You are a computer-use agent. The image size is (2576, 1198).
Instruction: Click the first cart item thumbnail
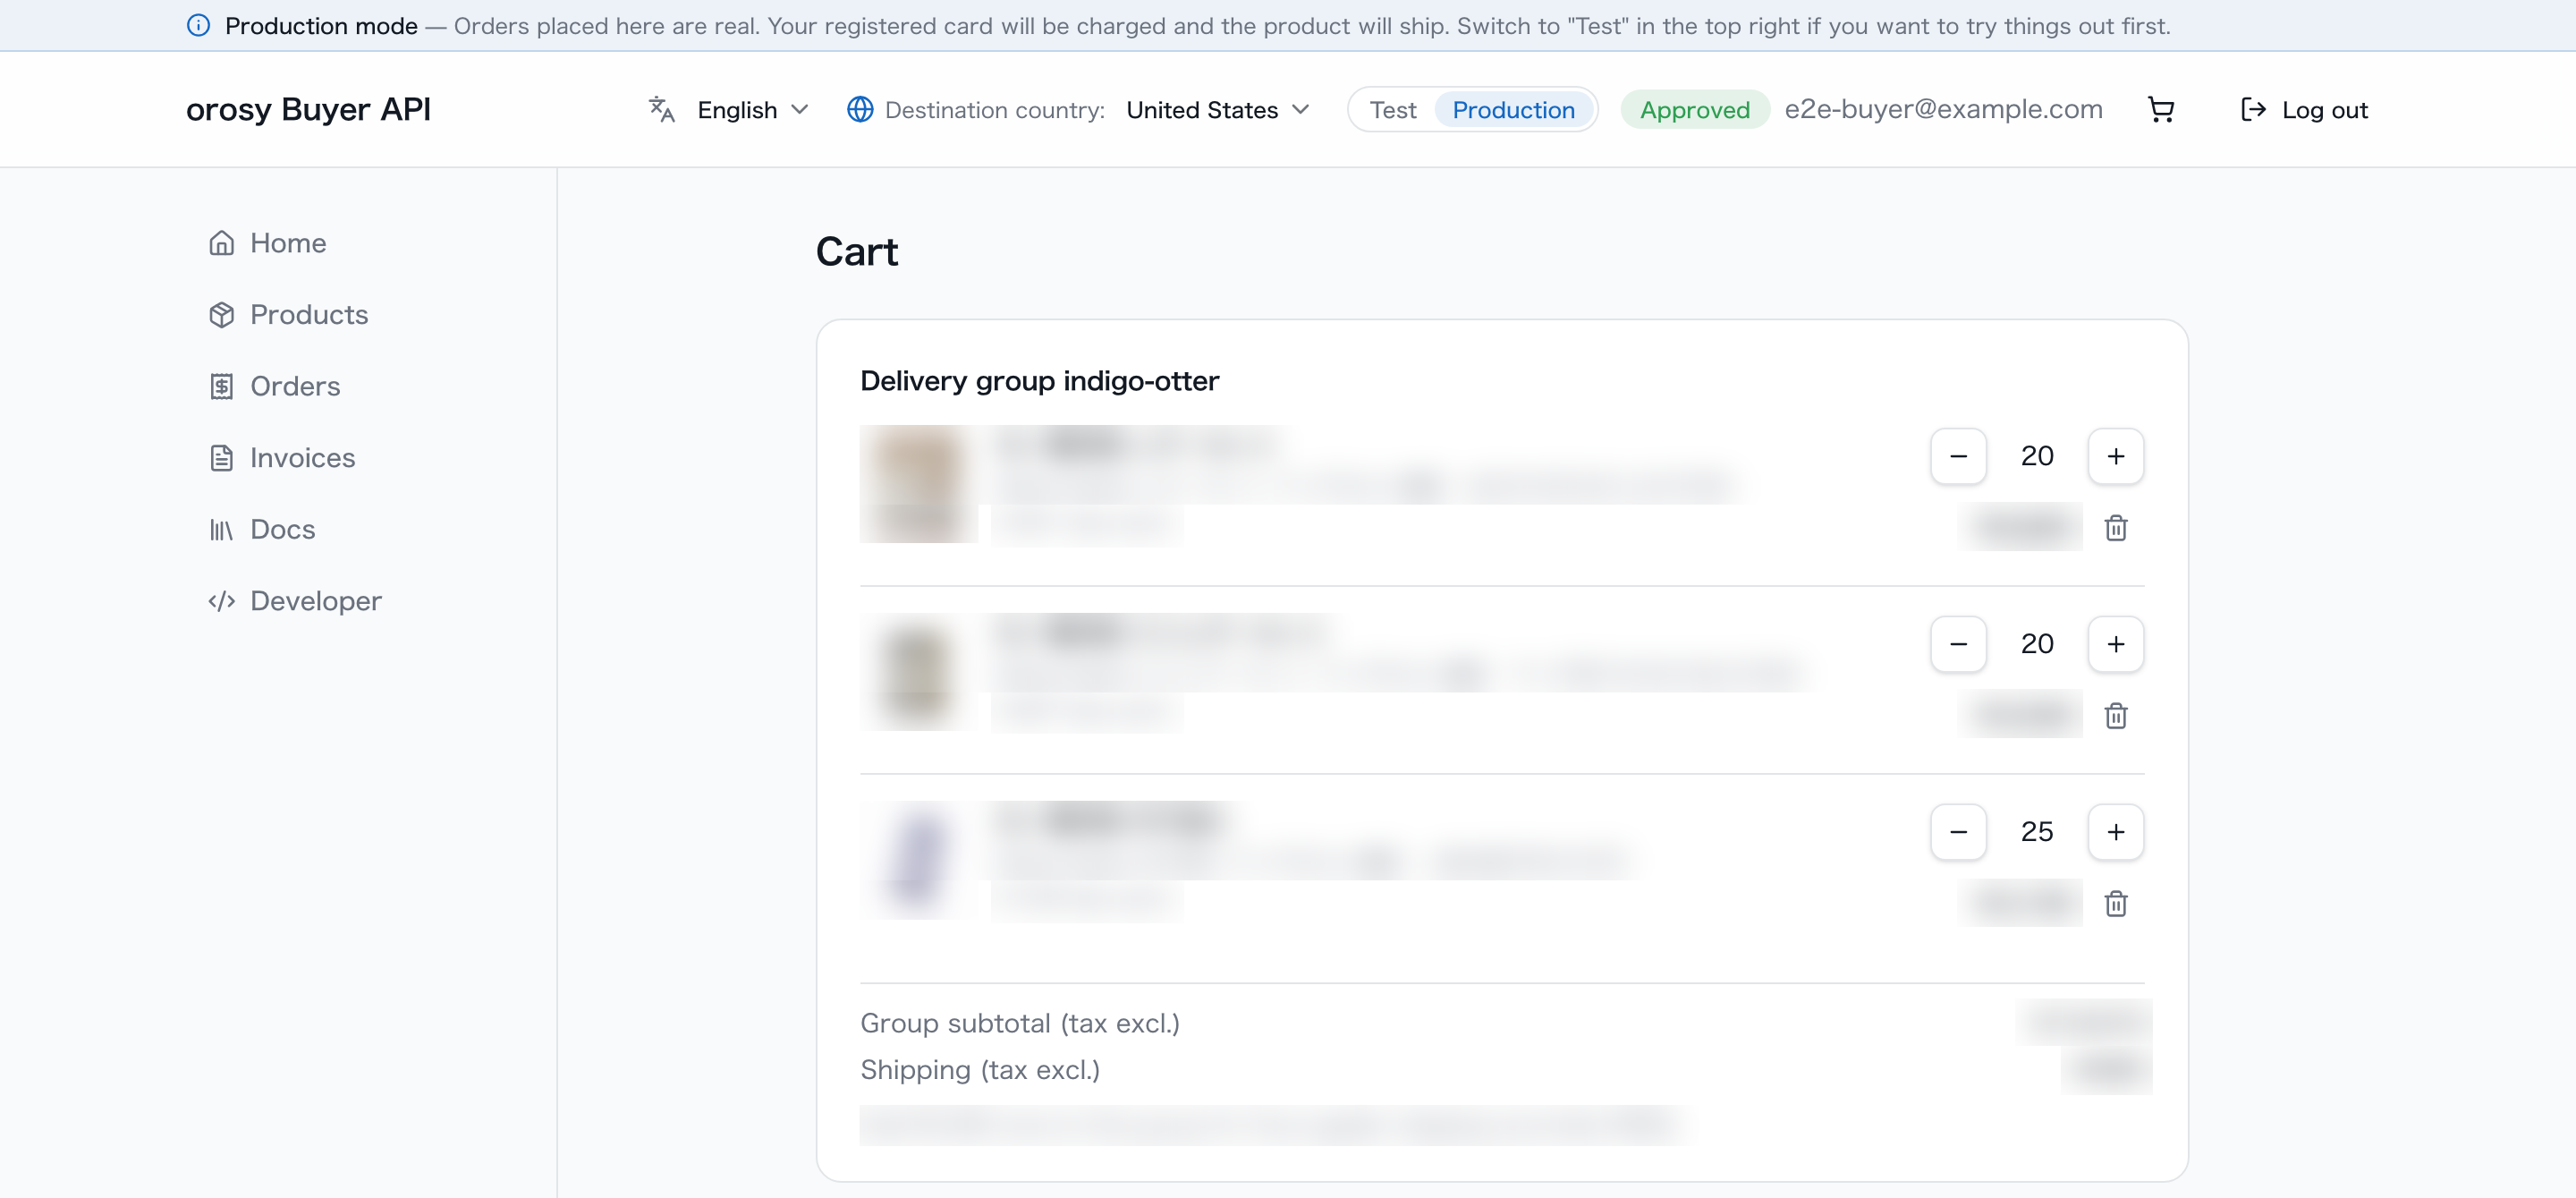pos(918,485)
